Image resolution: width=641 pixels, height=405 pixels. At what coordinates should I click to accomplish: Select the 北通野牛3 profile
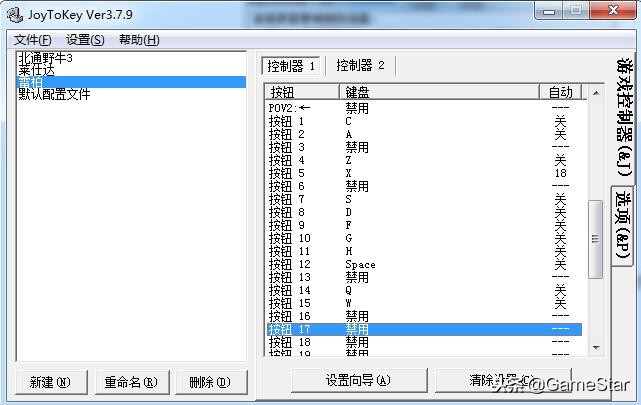click(x=131, y=58)
